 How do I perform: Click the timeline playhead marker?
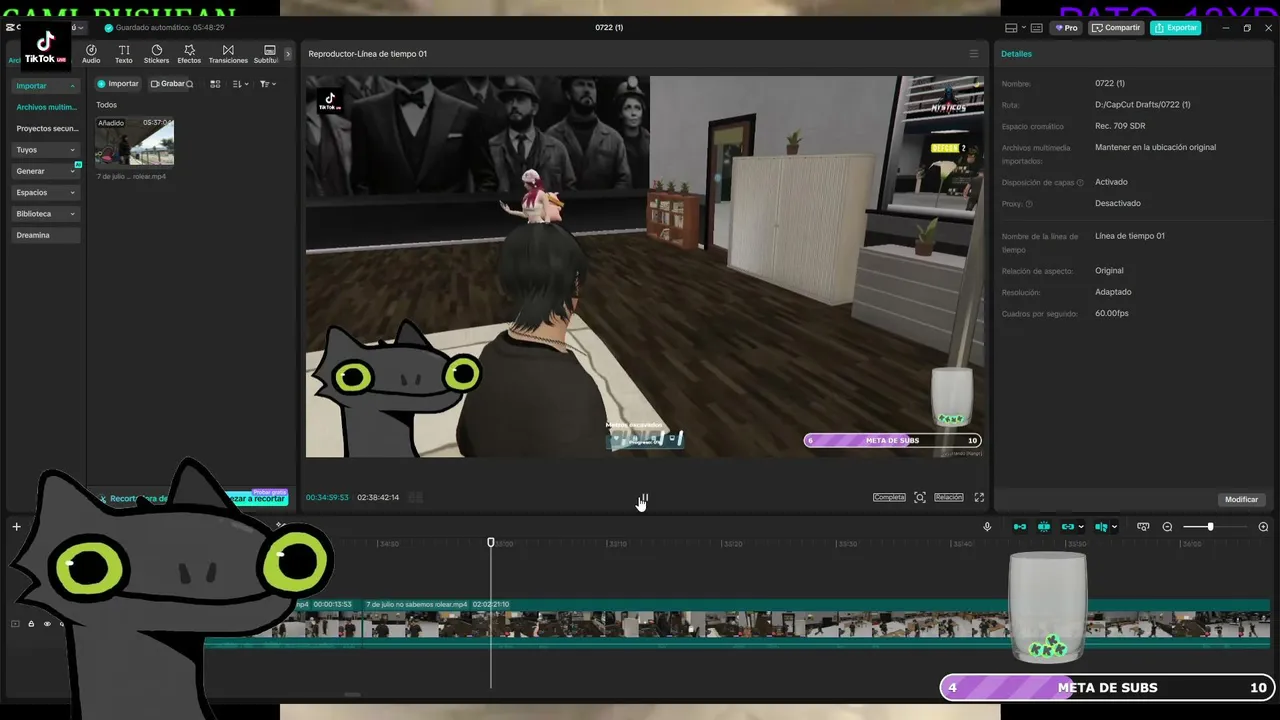pos(491,542)
